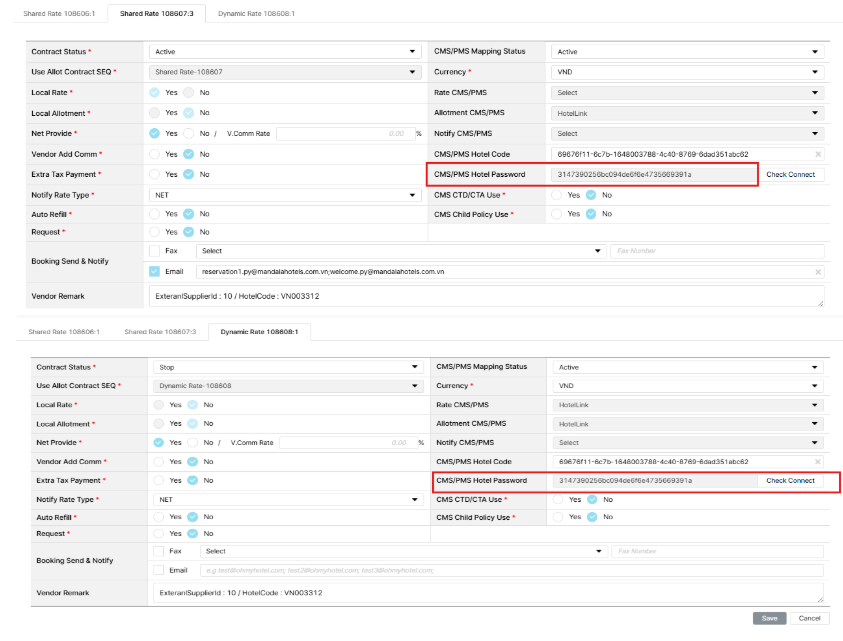Open Notify CMS/PMS dropdown in Shared Rate form

(688, 133)
